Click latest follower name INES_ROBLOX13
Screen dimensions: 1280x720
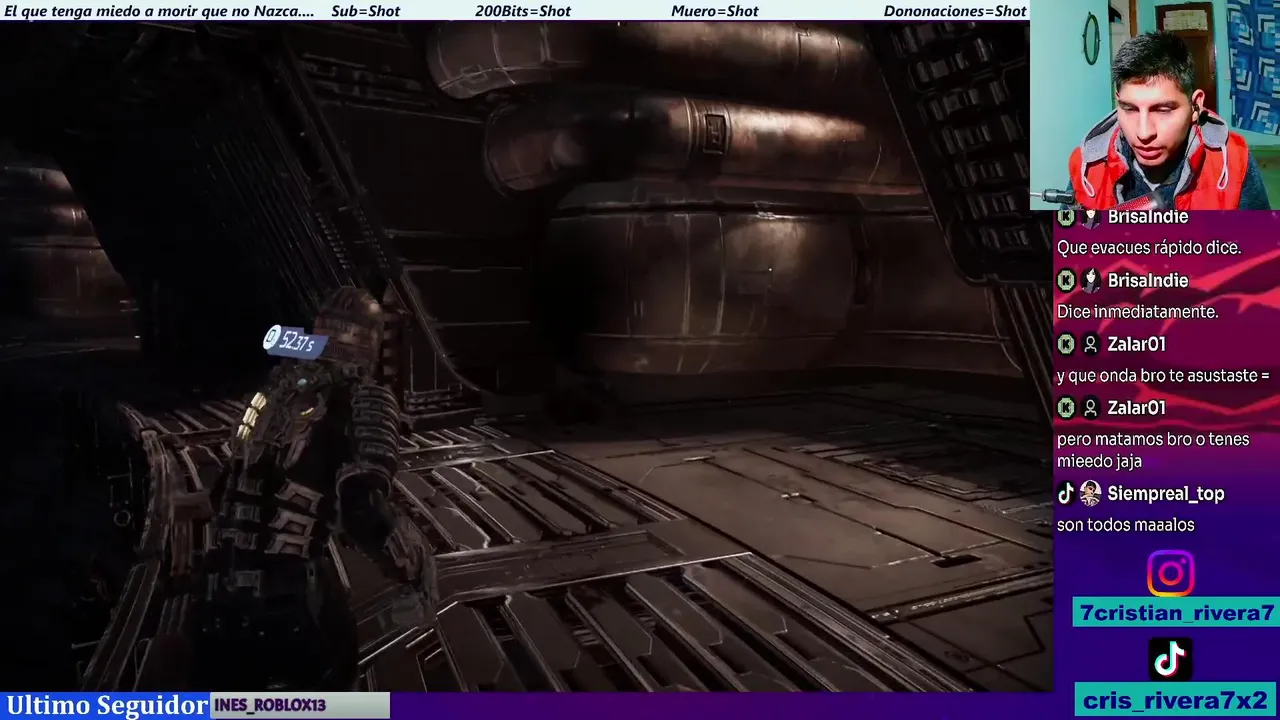click(270, 705)
